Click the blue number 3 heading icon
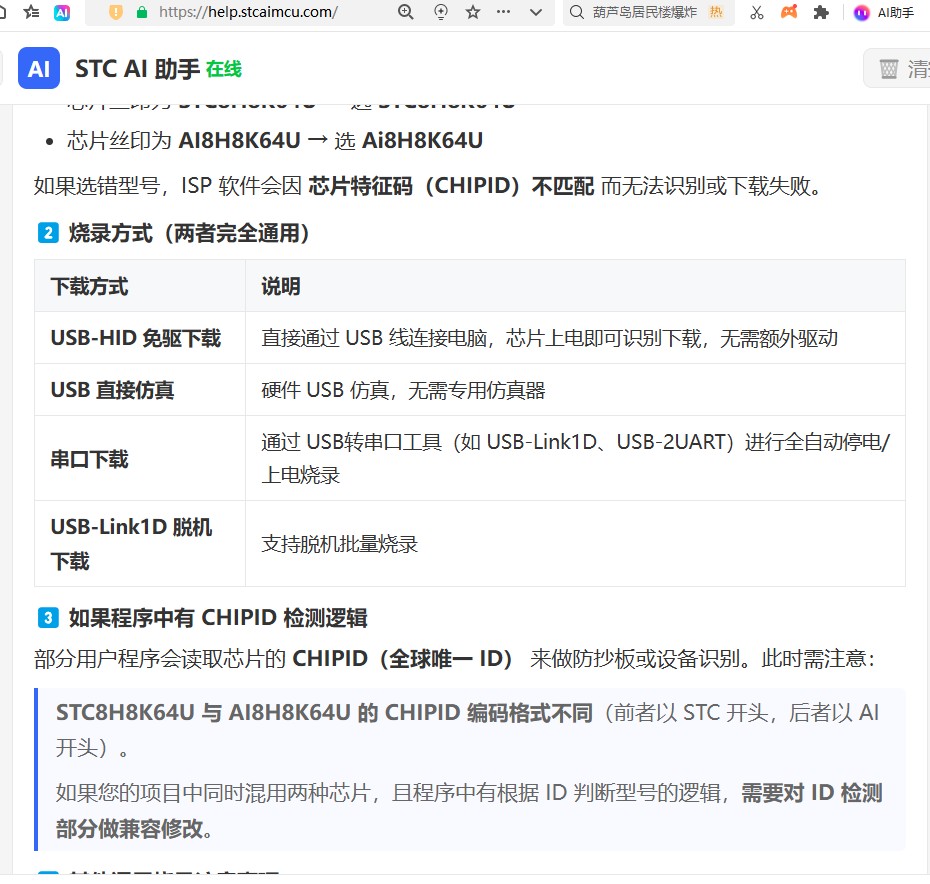Image resolution: width=930 pixels, height=884 pixels. click(48, 618)
